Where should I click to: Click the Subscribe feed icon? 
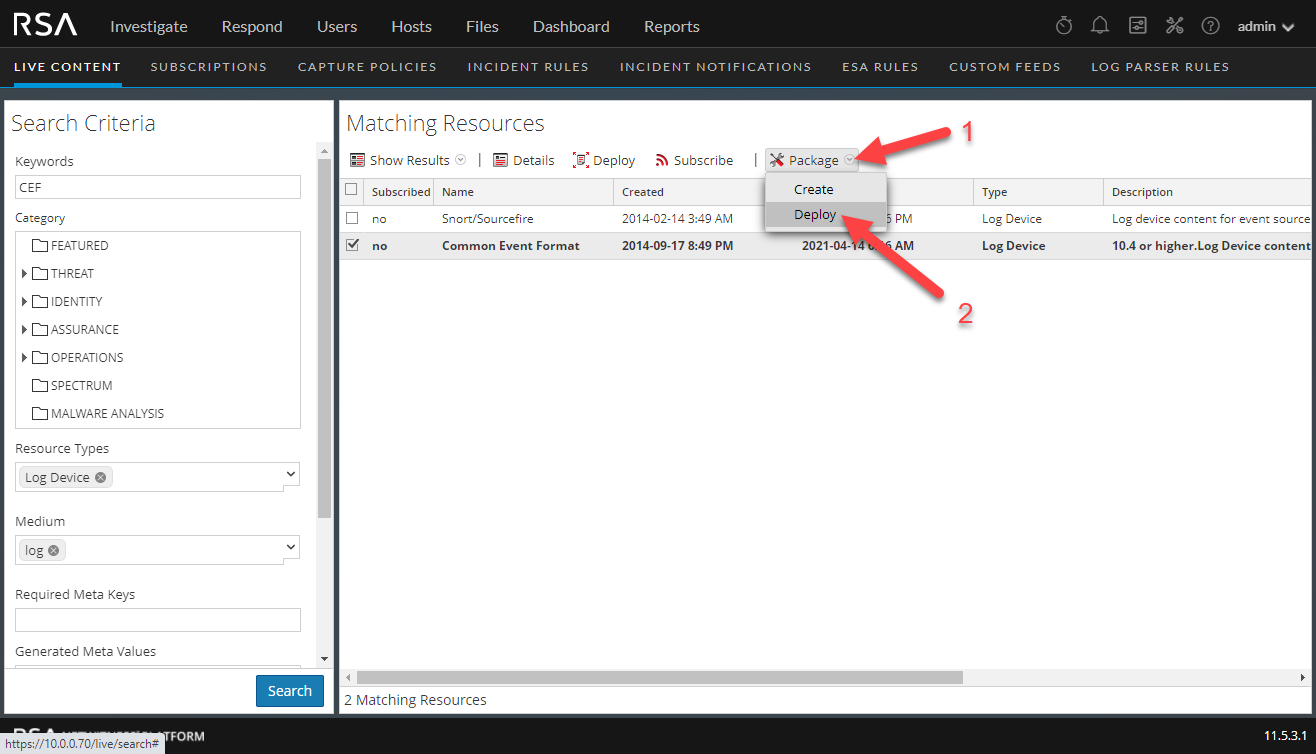[662, 160]
